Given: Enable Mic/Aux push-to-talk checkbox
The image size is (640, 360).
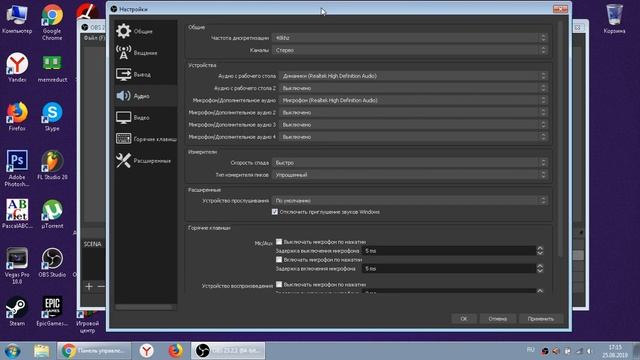Looking at the screenshot, I should tap(279, 259).
